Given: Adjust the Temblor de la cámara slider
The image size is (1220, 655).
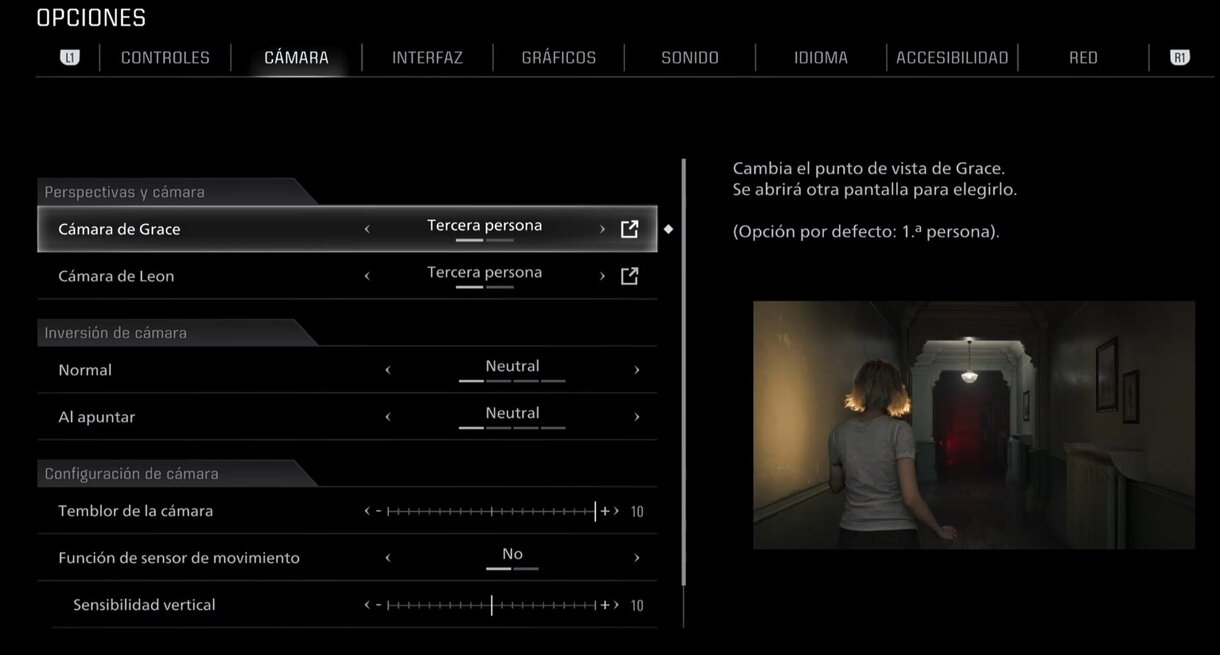Looking at the screenshot, I should pos(495,510).
